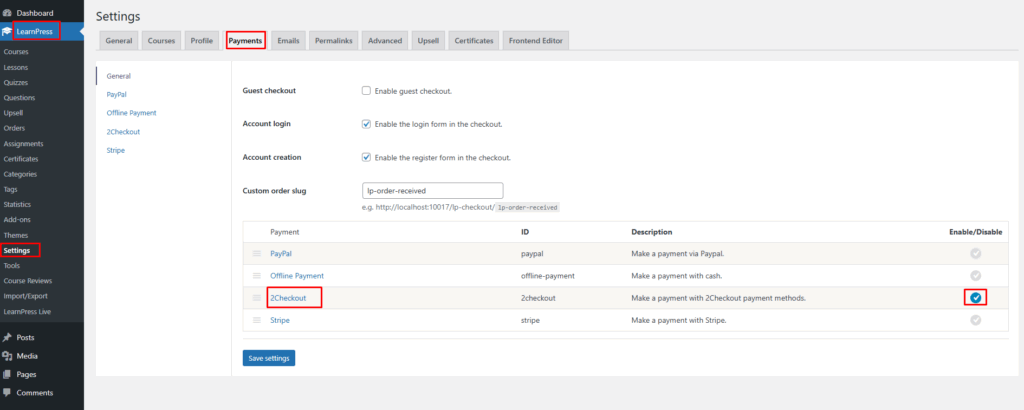This screenshot has height=410, width=1024.
Task: Open the Certificates settings tab
Action: 473,40
